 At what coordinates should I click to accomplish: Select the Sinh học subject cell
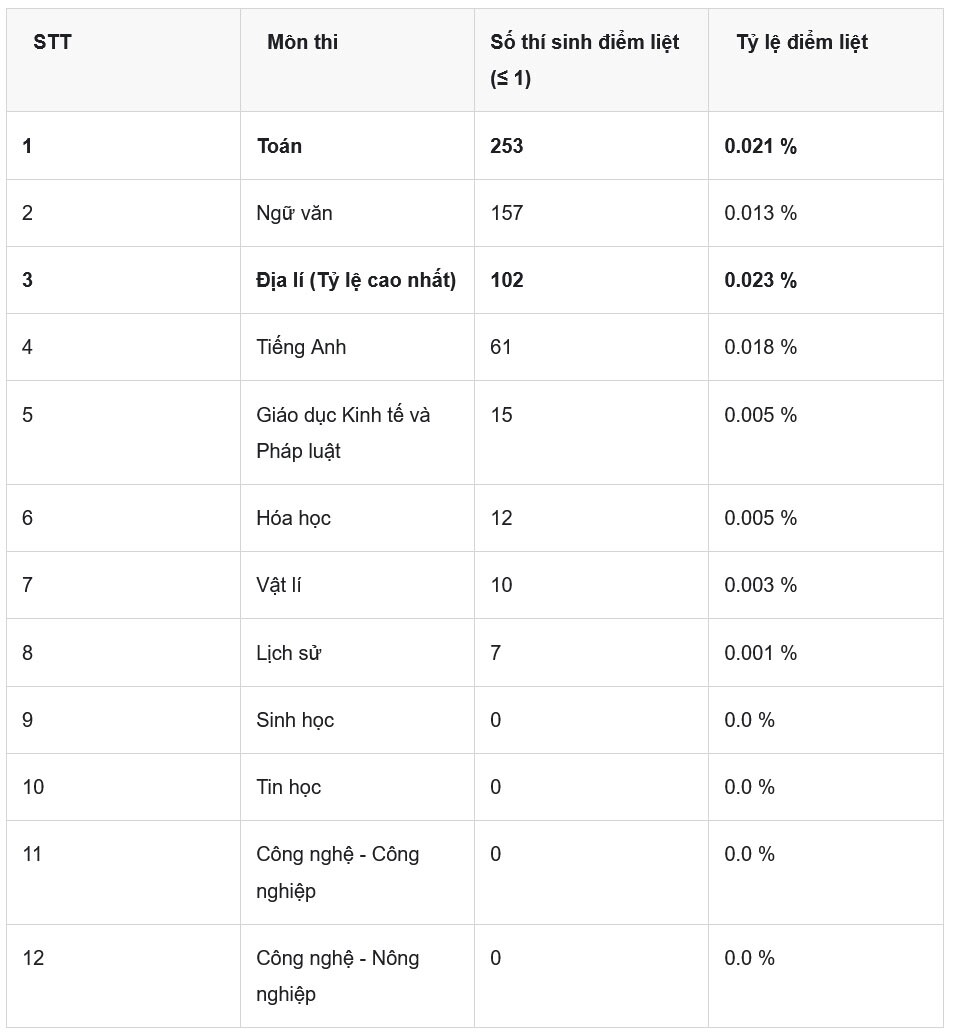tap(357, 720)
